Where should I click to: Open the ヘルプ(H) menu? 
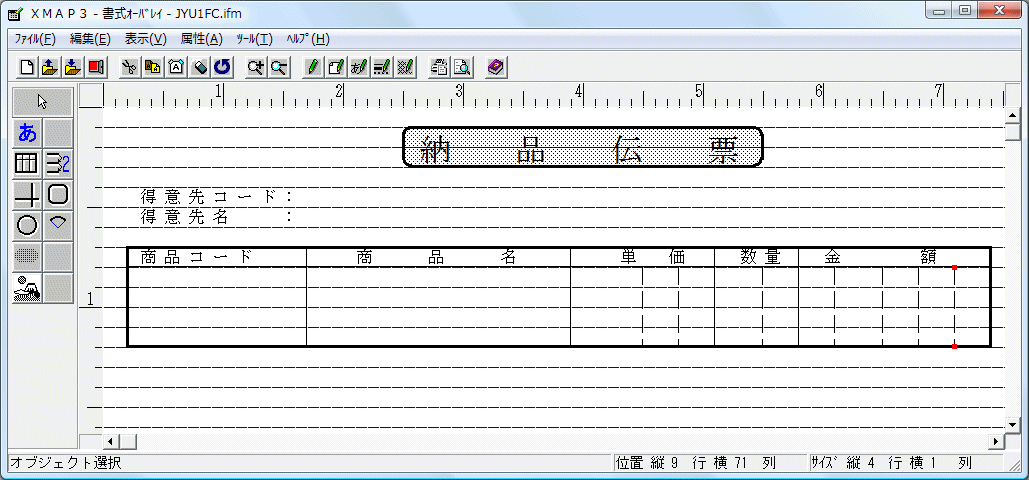coord(308,39)
